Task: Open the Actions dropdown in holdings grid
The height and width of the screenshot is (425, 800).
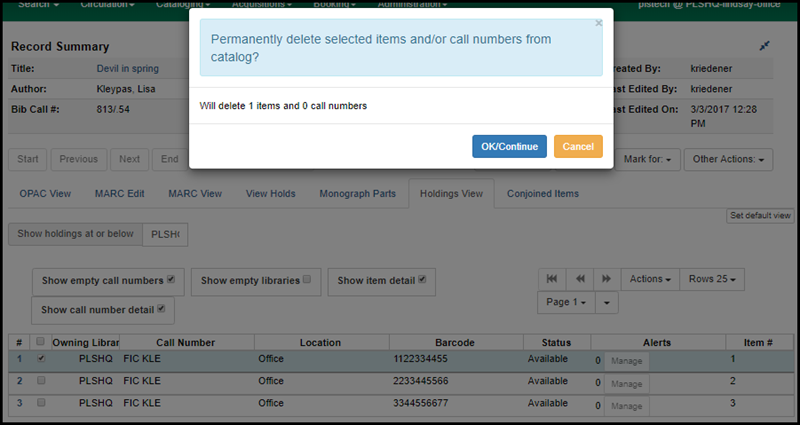Action: pos(650,279)
